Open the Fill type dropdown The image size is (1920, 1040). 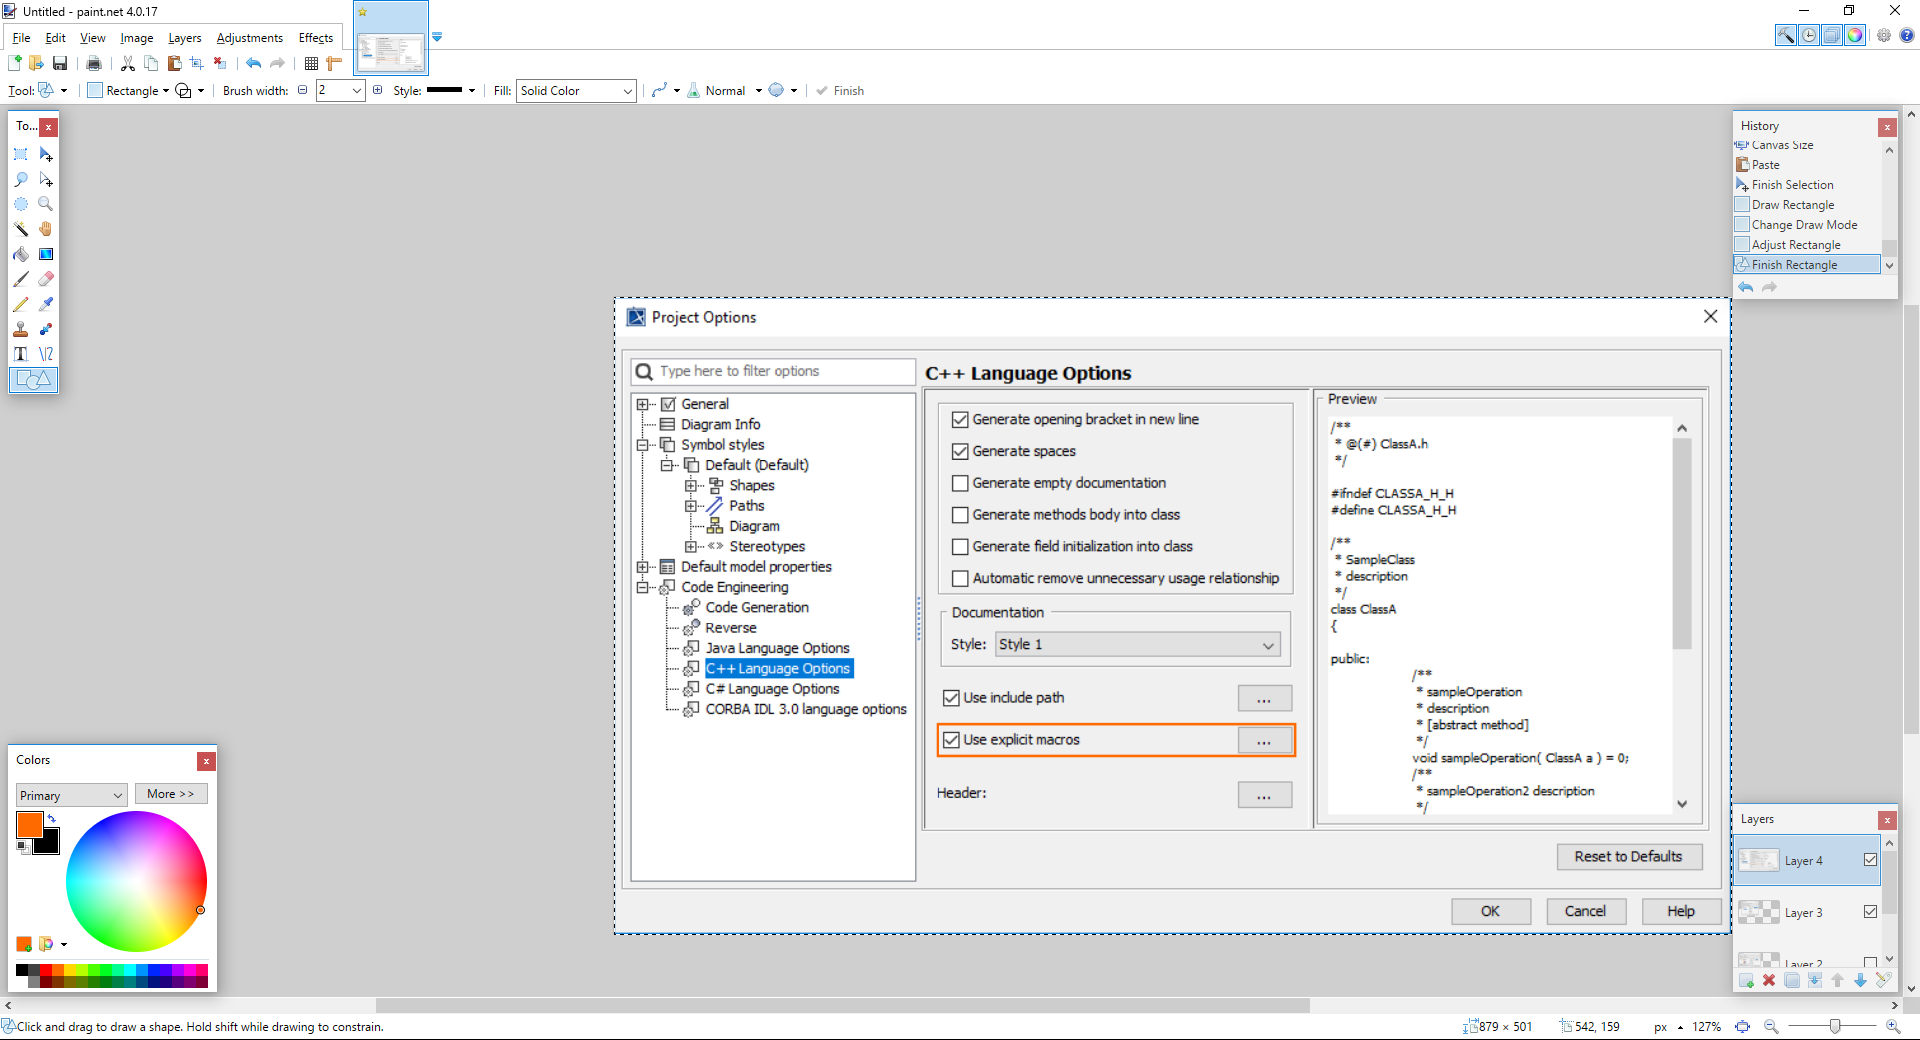[576, 91]
